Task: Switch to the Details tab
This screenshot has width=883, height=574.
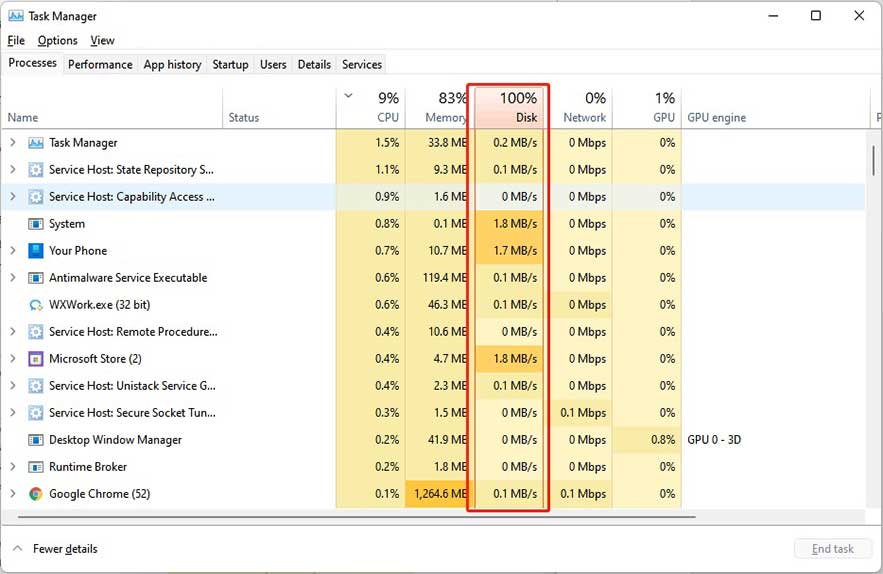Action: click(314, 65)
